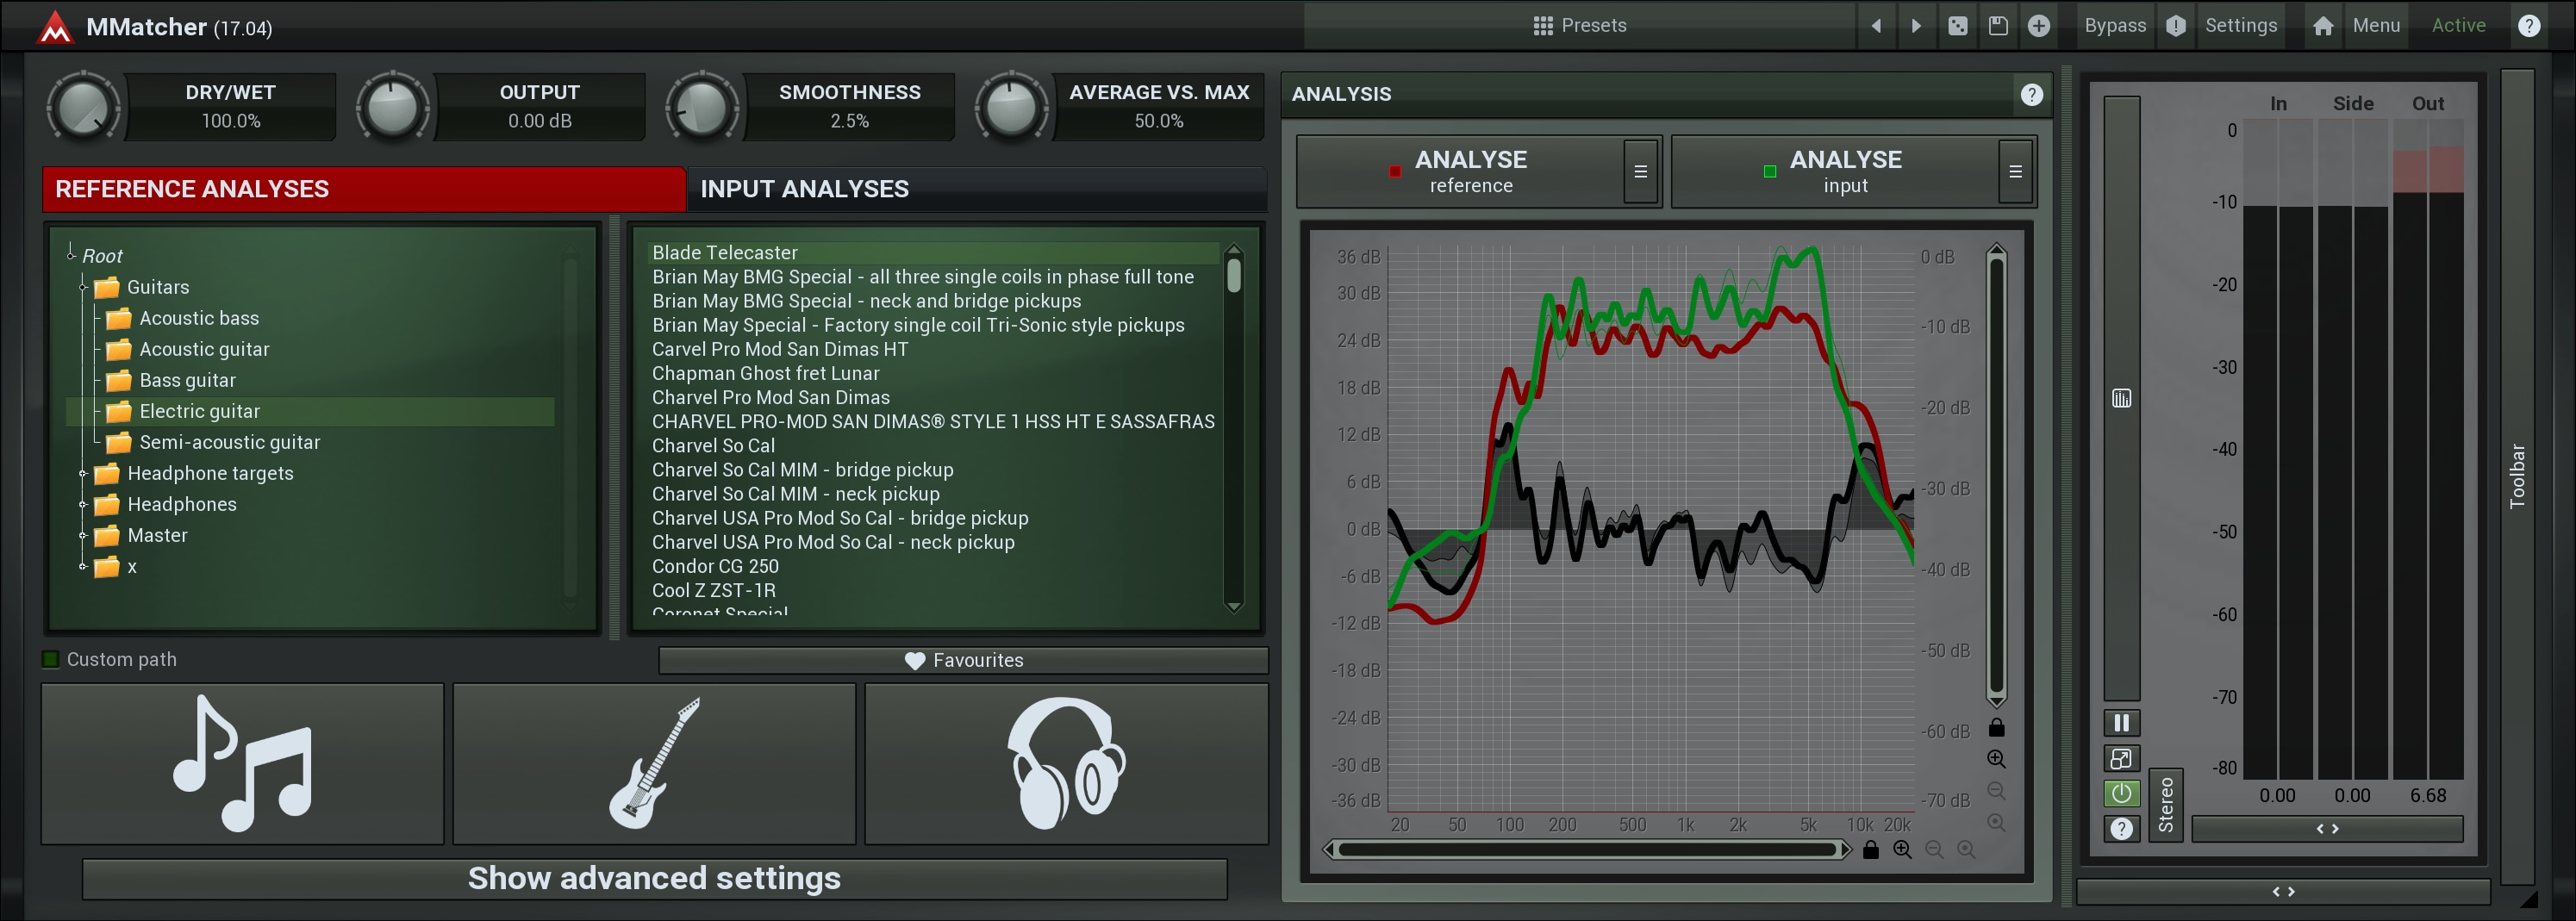
Task: Toggle the green meter power button
Action: 2120,794
